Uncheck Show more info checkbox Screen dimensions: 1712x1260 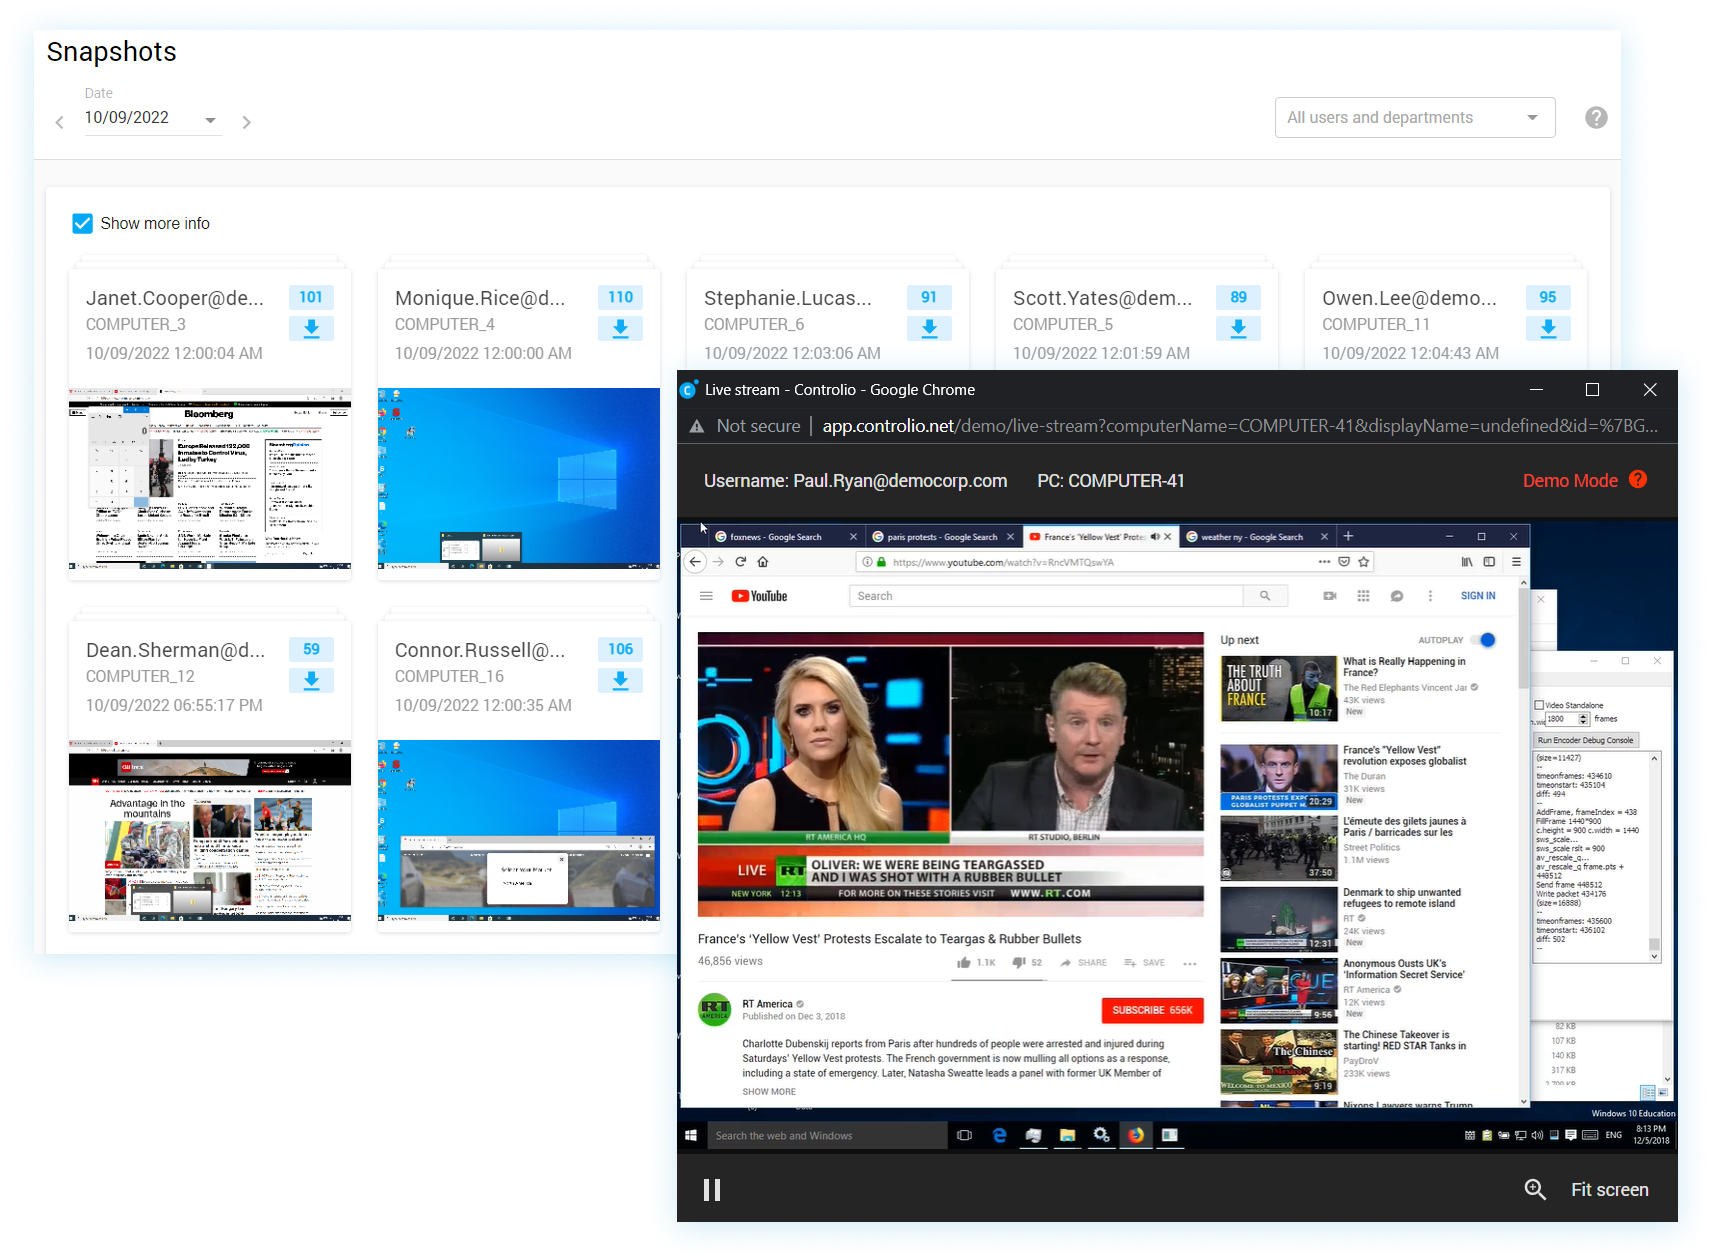(83, 224)
